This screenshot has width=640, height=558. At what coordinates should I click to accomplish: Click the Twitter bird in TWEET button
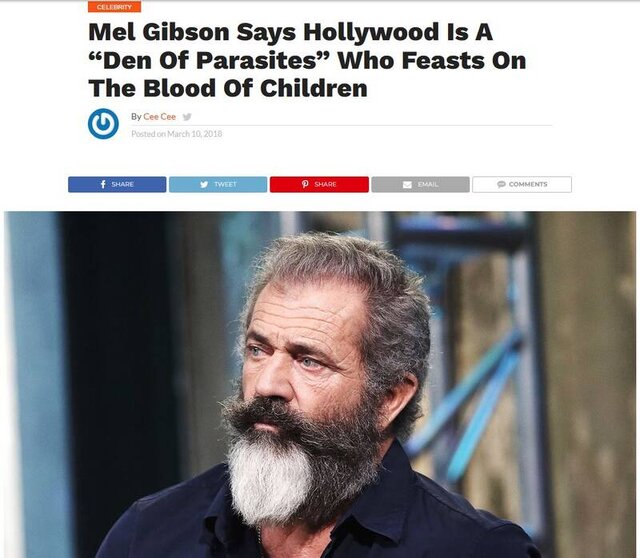pos(204,185)
